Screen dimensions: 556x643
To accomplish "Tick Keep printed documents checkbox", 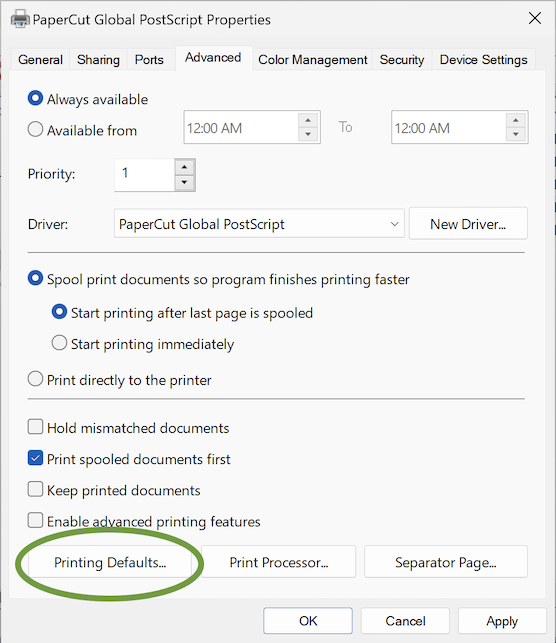I will pos(35,489).
